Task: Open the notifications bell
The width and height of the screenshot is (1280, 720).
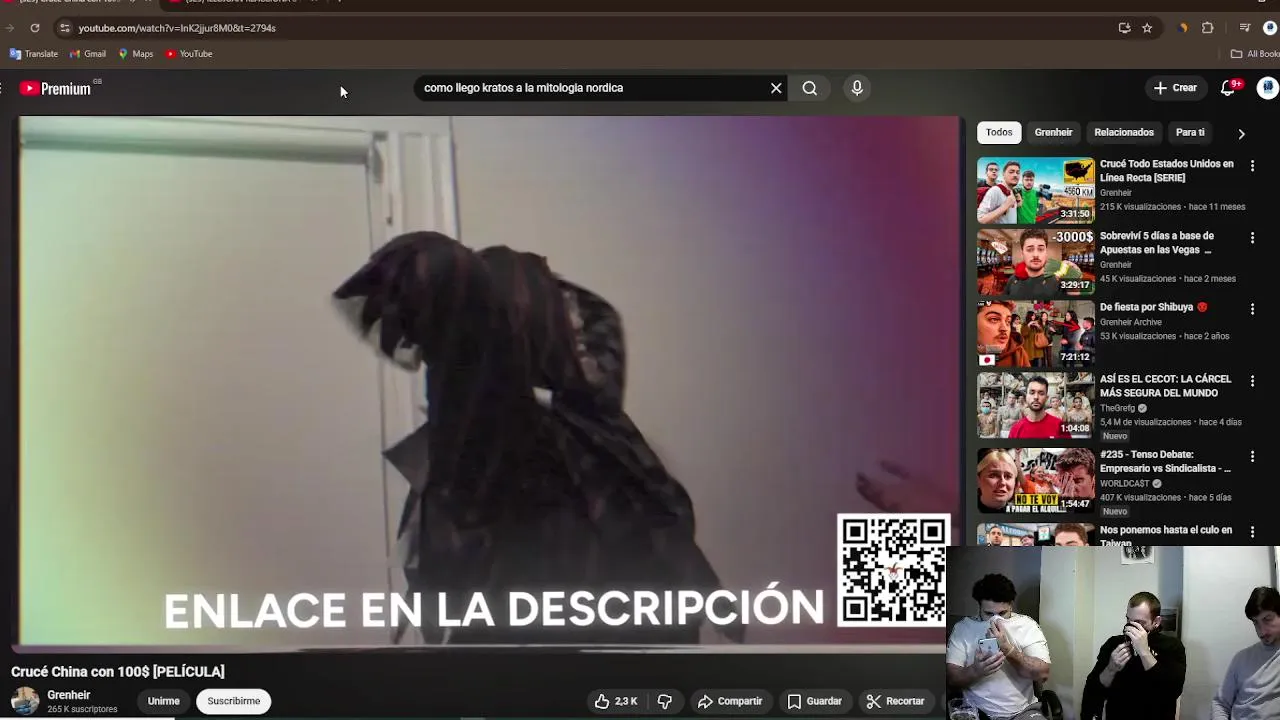Action: coord(1228,88)
